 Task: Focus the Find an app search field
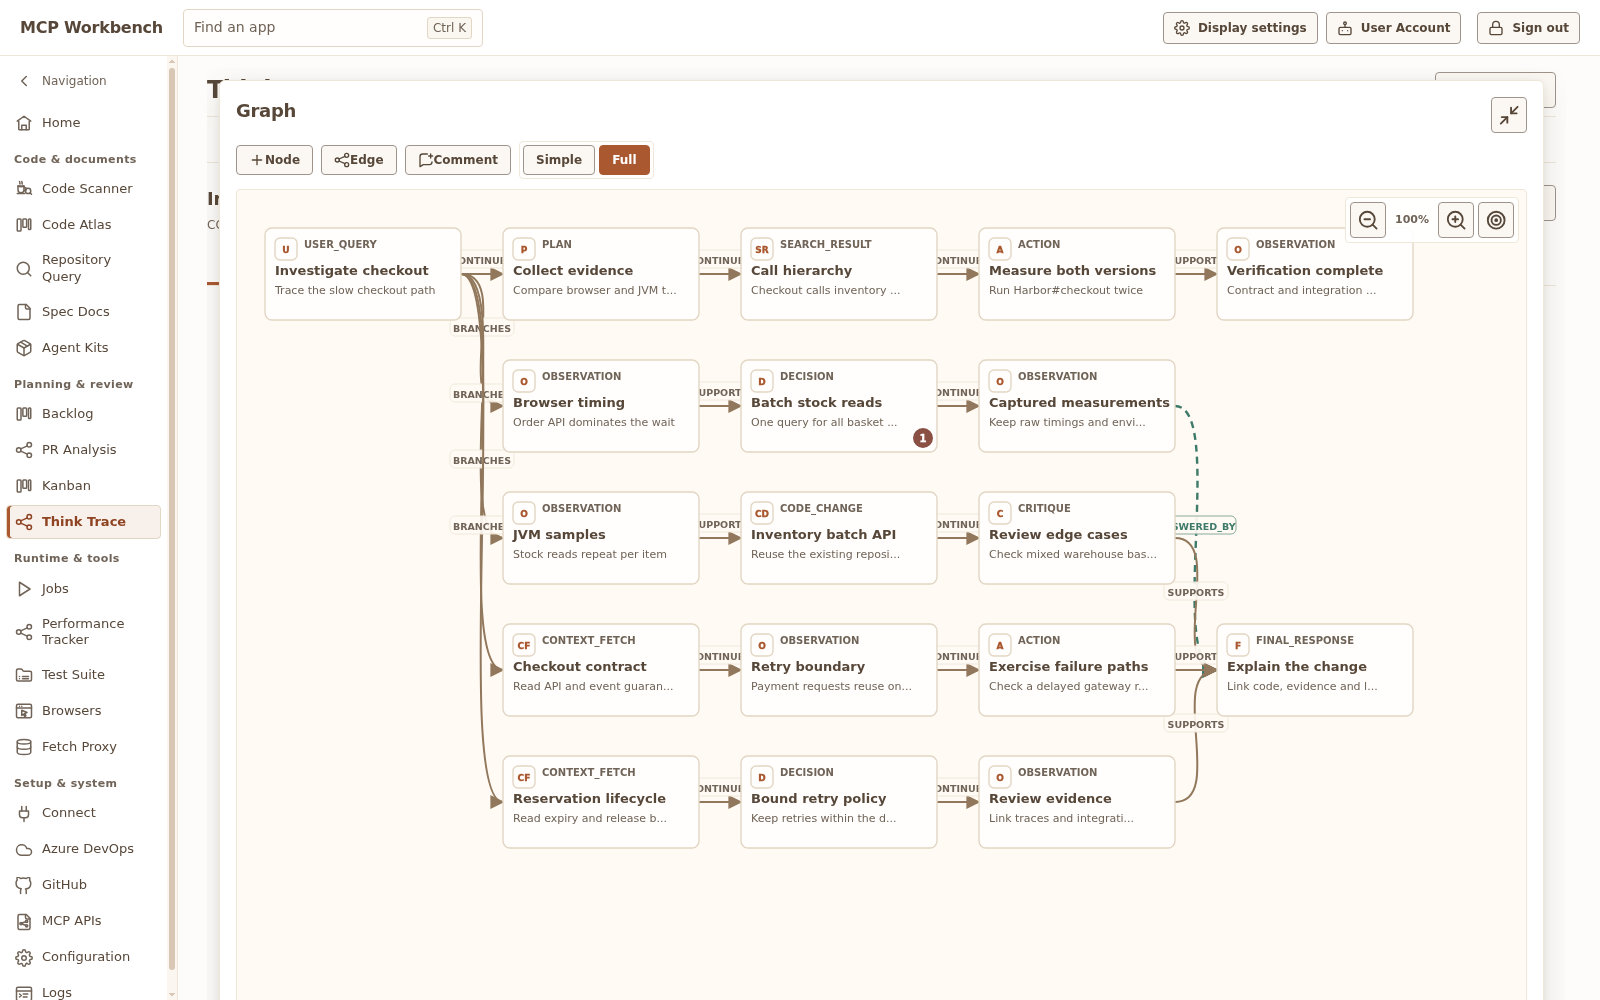click(x=332, y=28)
